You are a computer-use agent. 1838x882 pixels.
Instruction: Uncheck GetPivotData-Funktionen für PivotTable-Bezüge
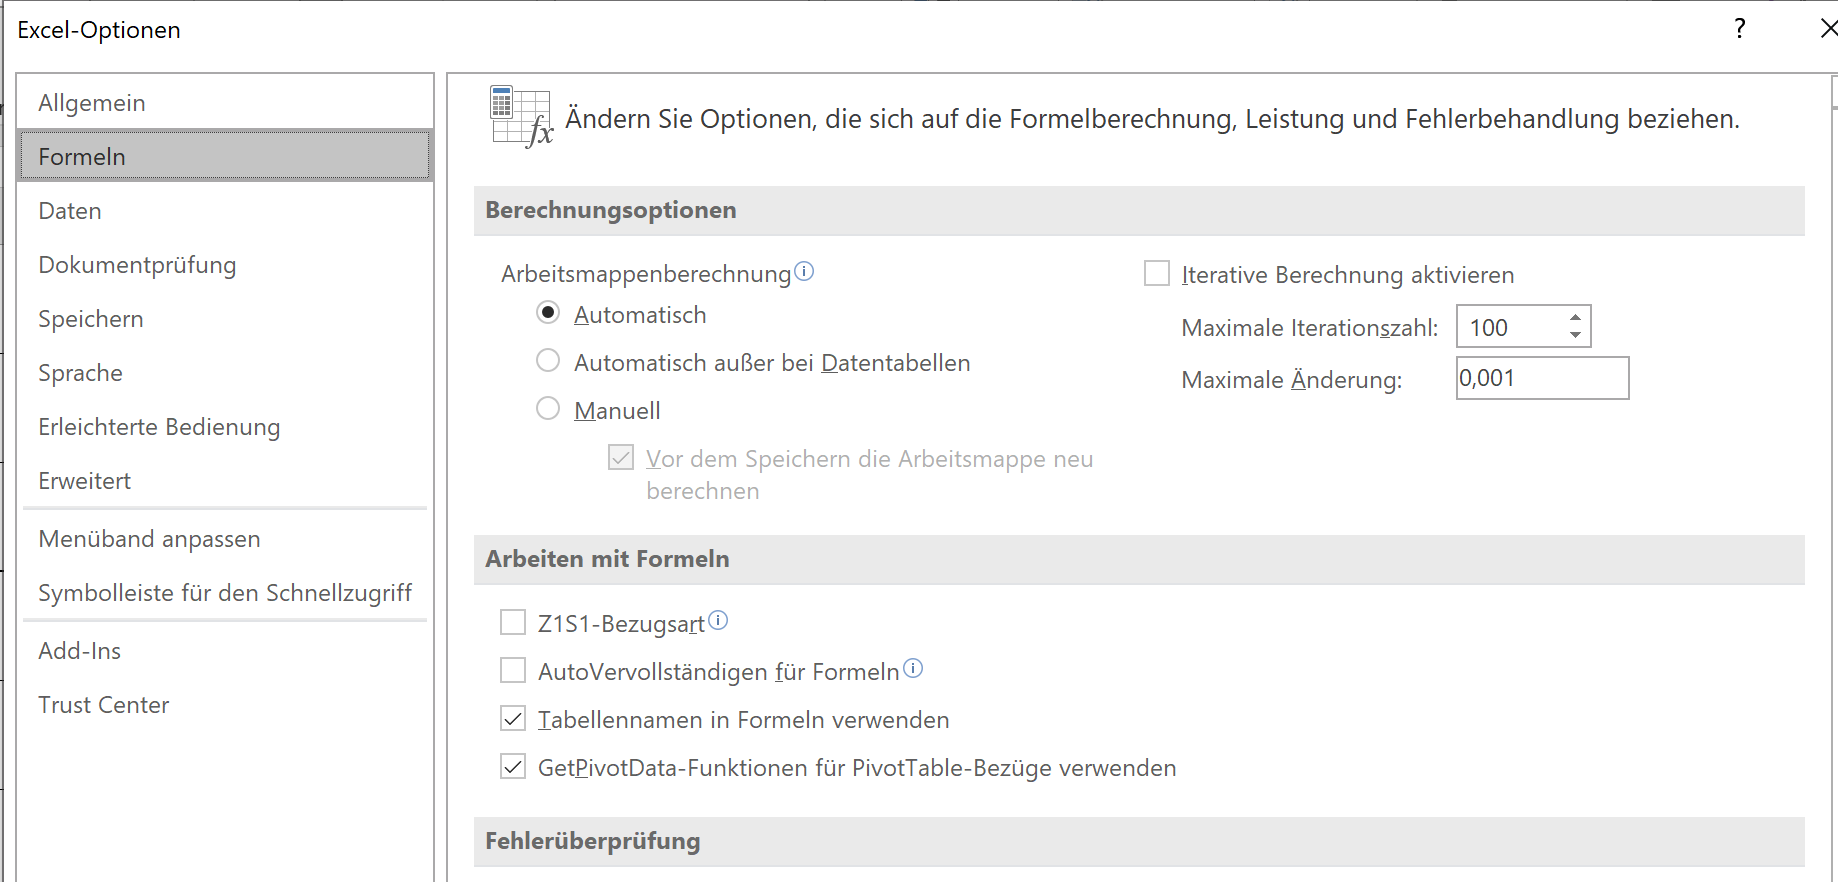coord(513,766)
